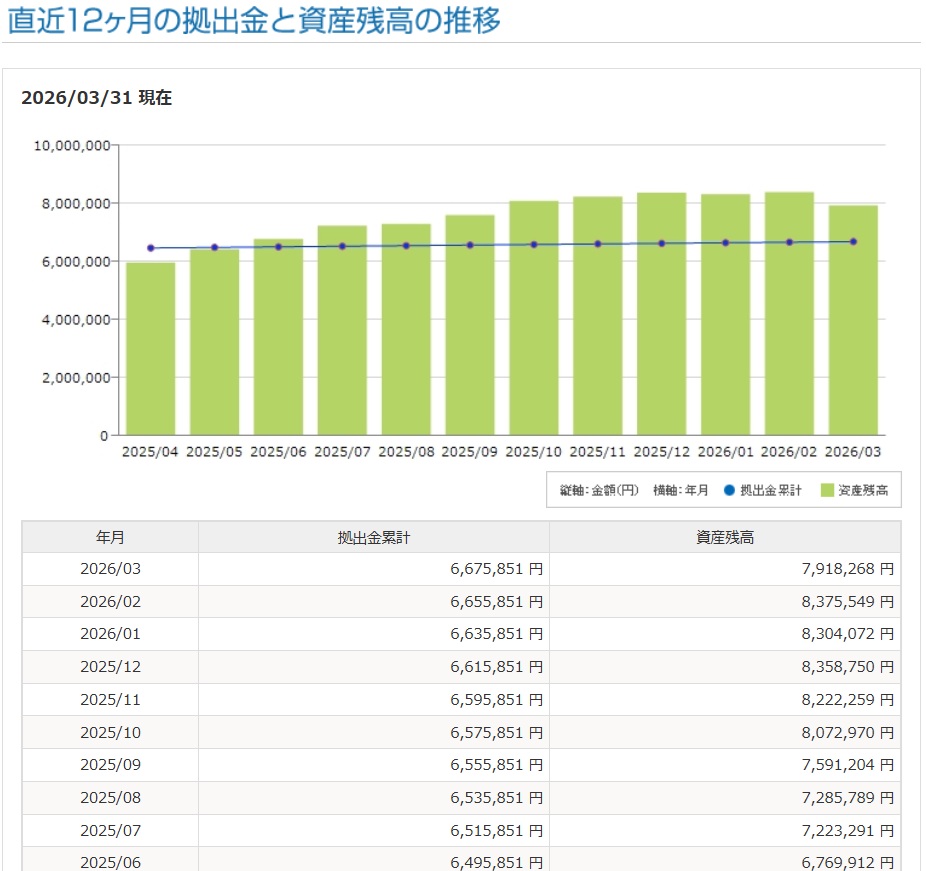
Task: Select the 2026/03 row in the table
Action: coord(110,569)
